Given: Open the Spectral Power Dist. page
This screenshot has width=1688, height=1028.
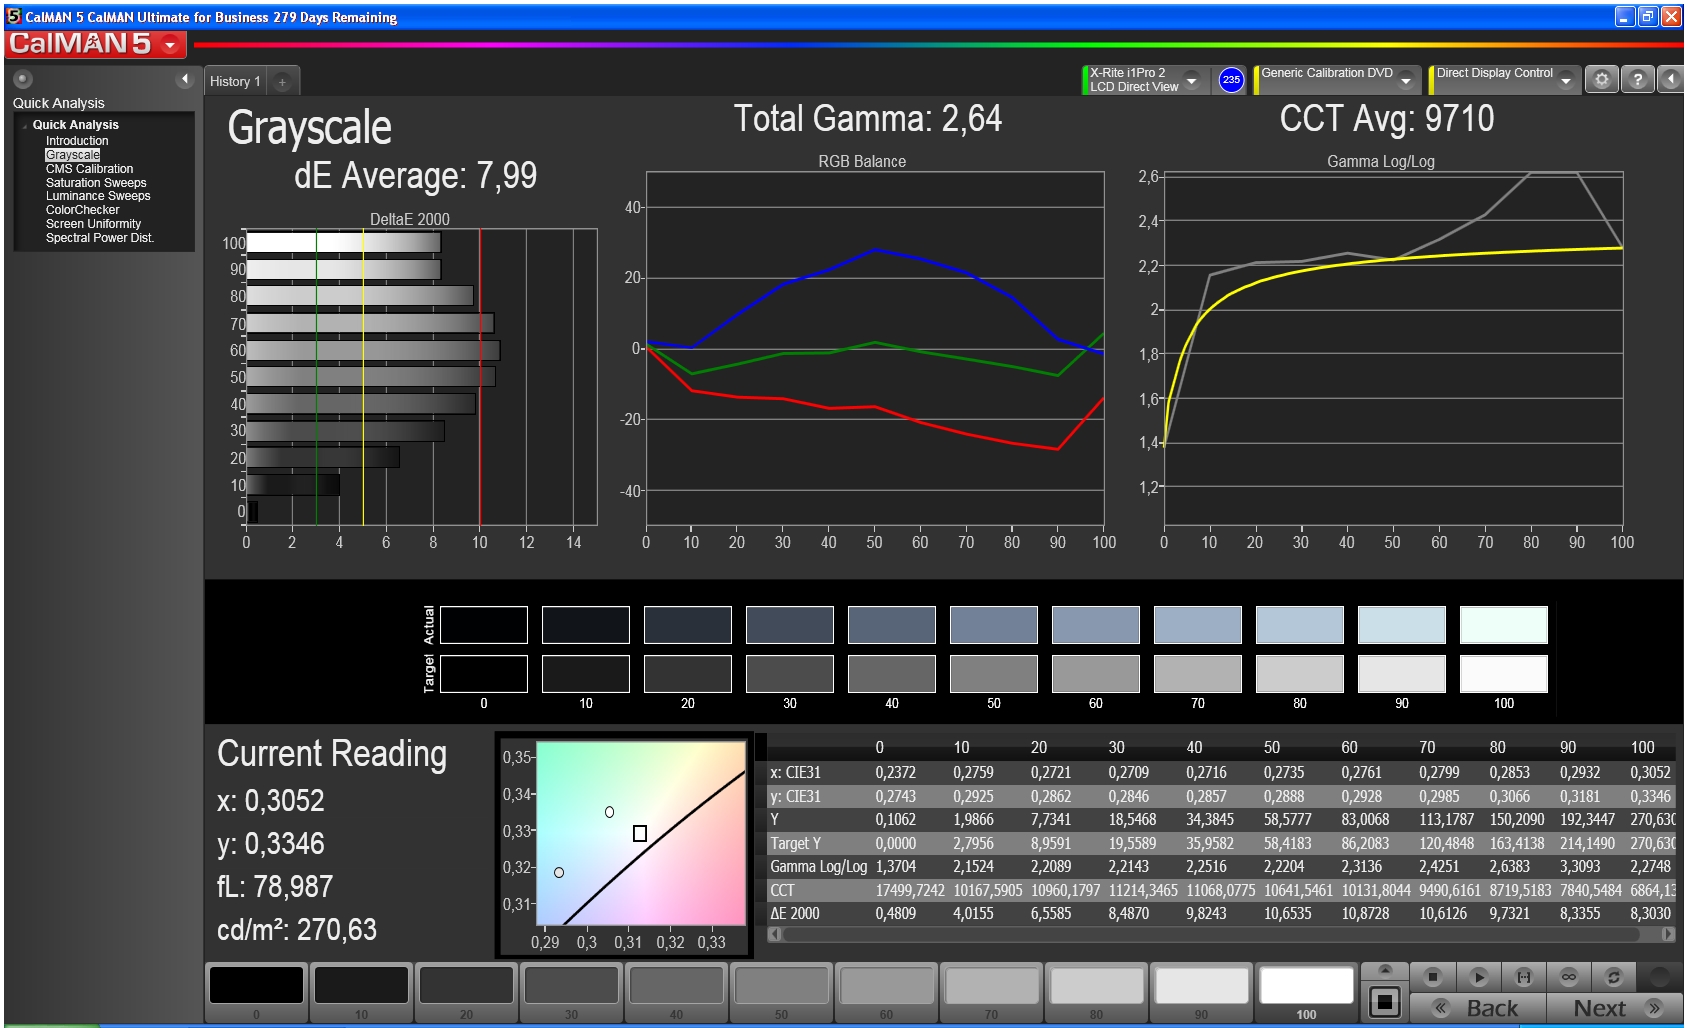Looking at the screenshot, I should tap(100, 238).
